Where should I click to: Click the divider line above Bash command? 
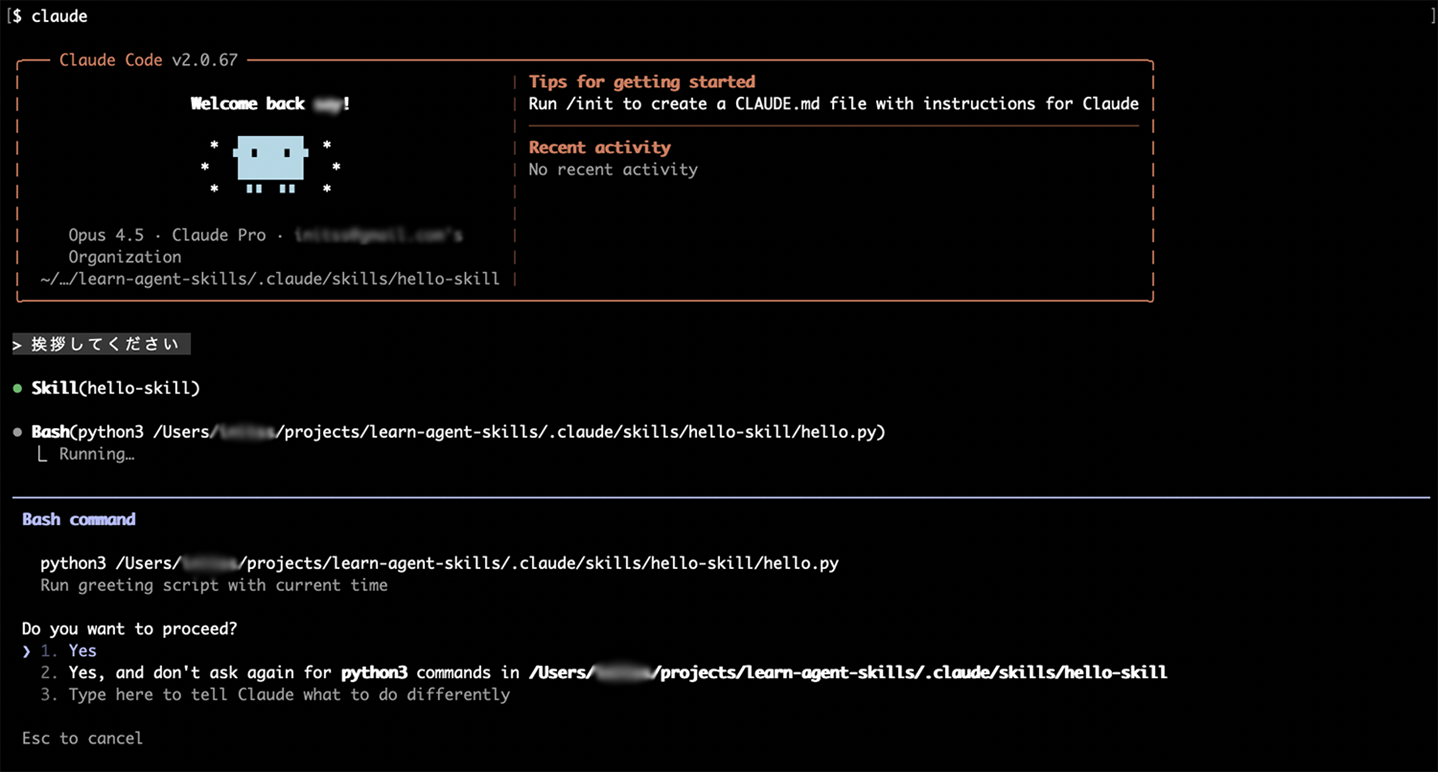pyautogui.click(x=719, y=490)
